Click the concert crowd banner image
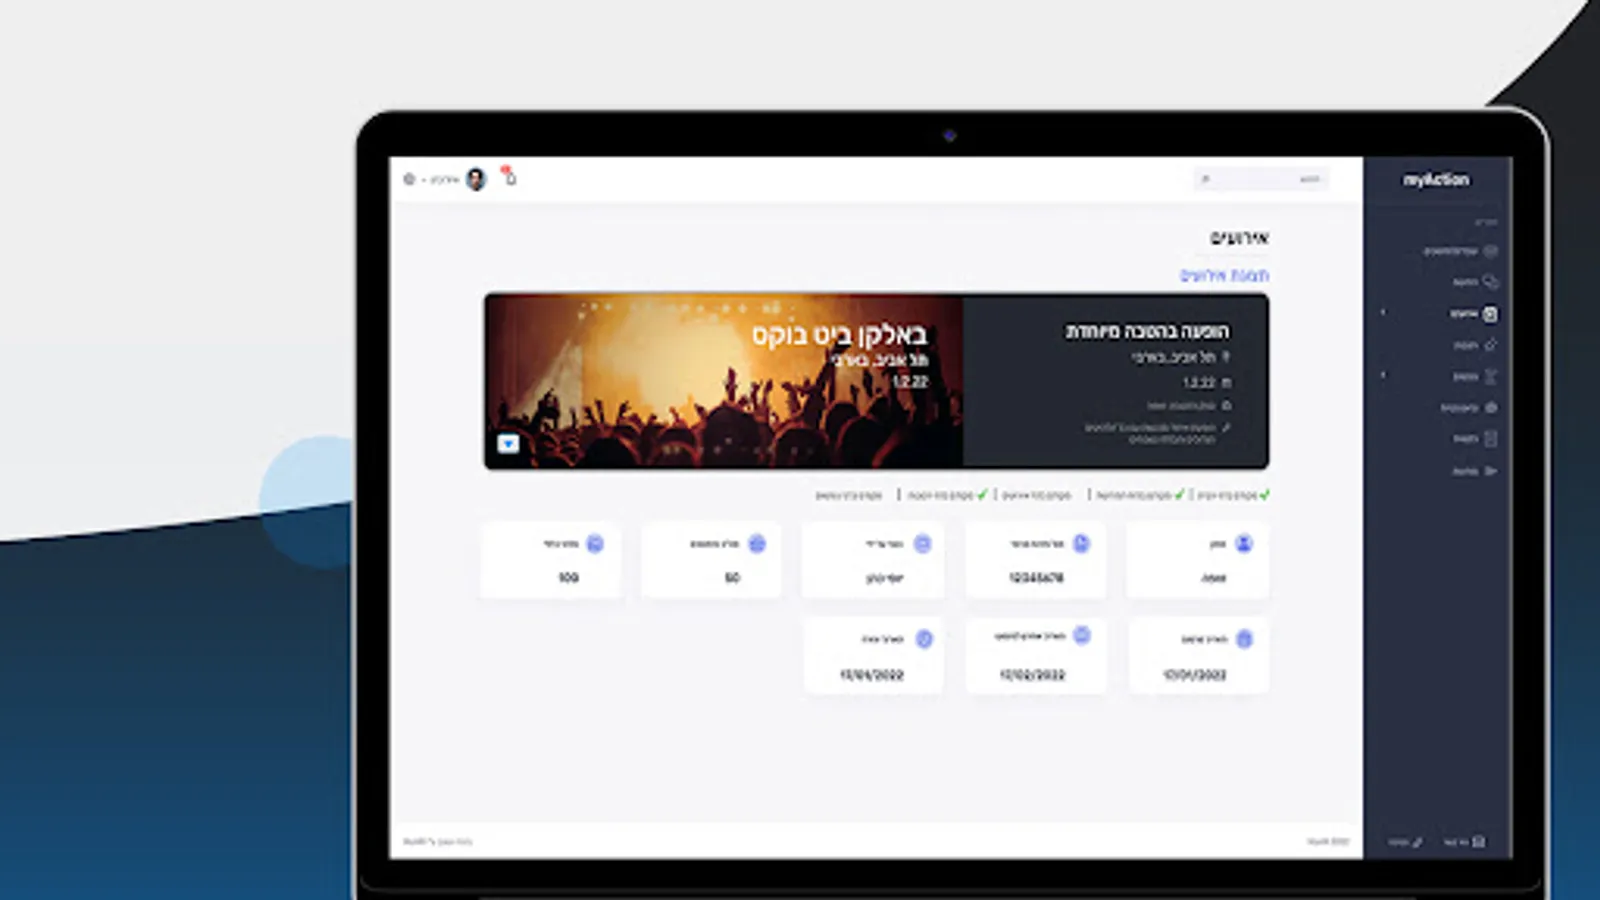1600x900 pixels. click(724, 381)
